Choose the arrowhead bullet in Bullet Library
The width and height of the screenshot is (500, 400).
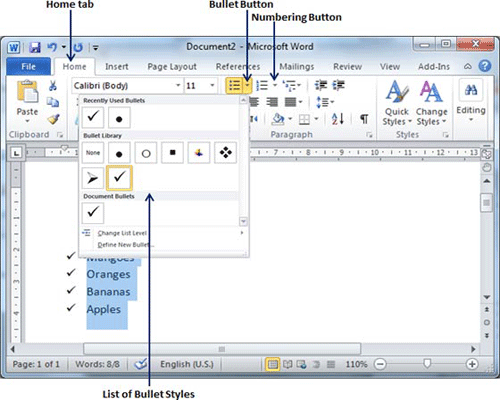click(93, 178)
